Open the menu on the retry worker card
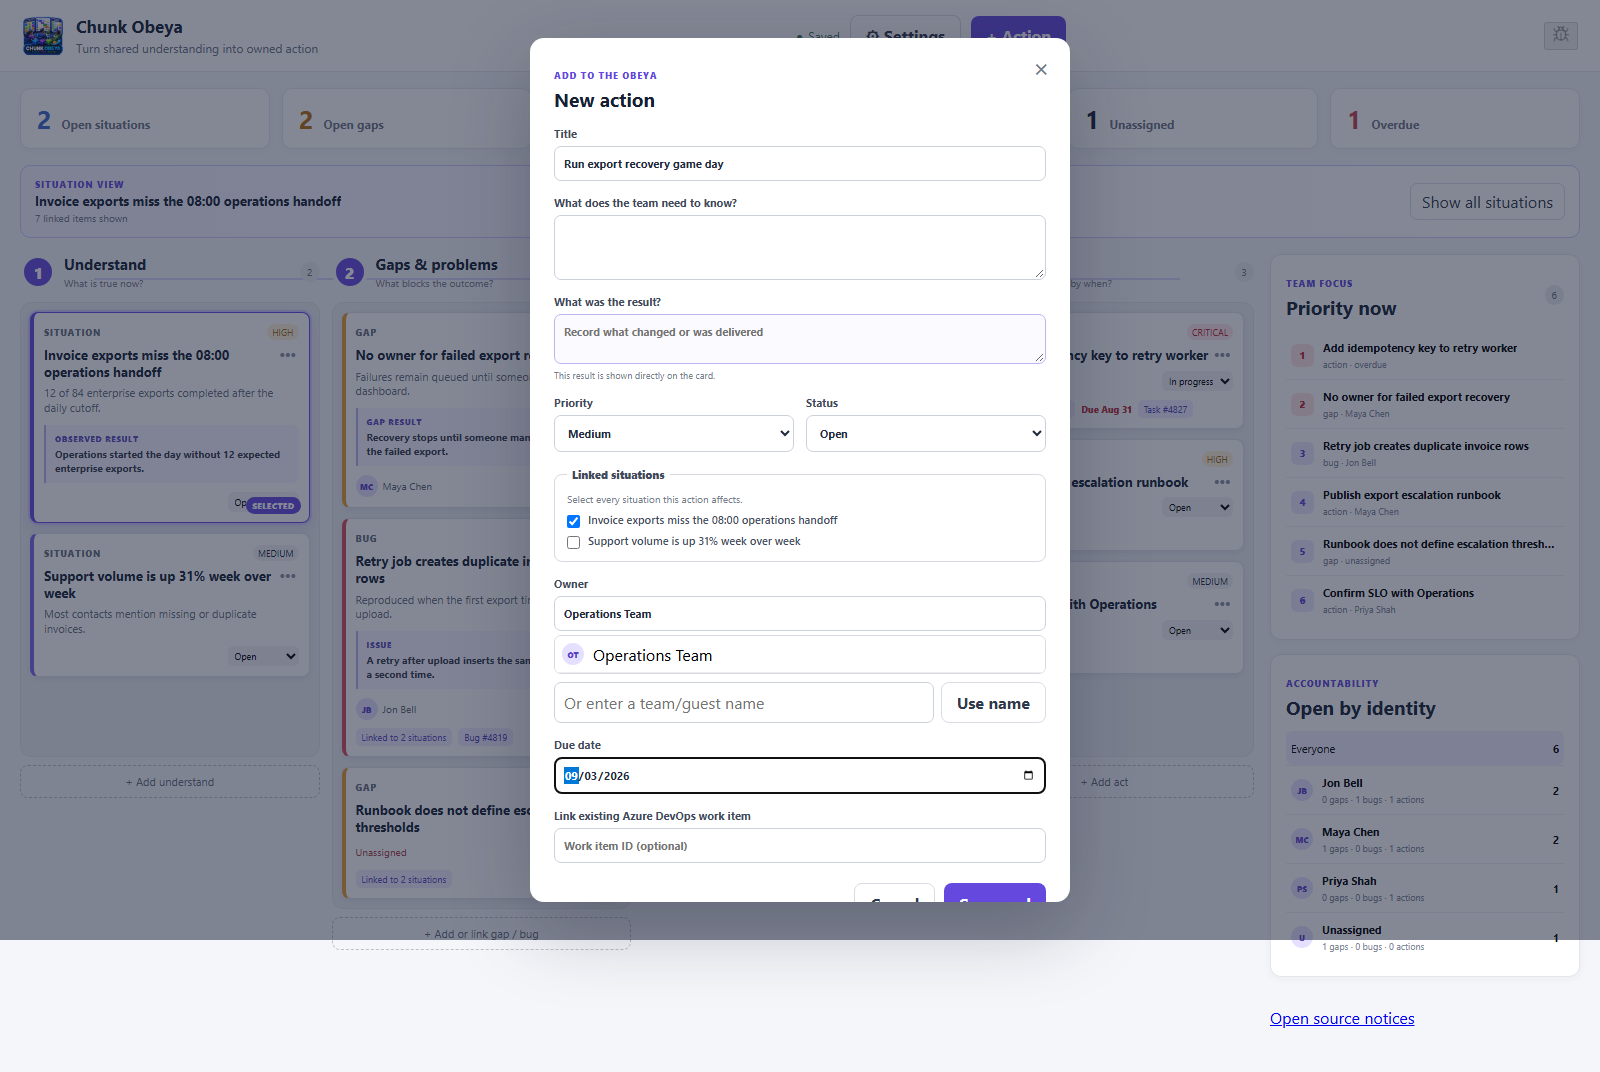Viewport: 1600px width, 1072px height. click(x=1222, y=355)
